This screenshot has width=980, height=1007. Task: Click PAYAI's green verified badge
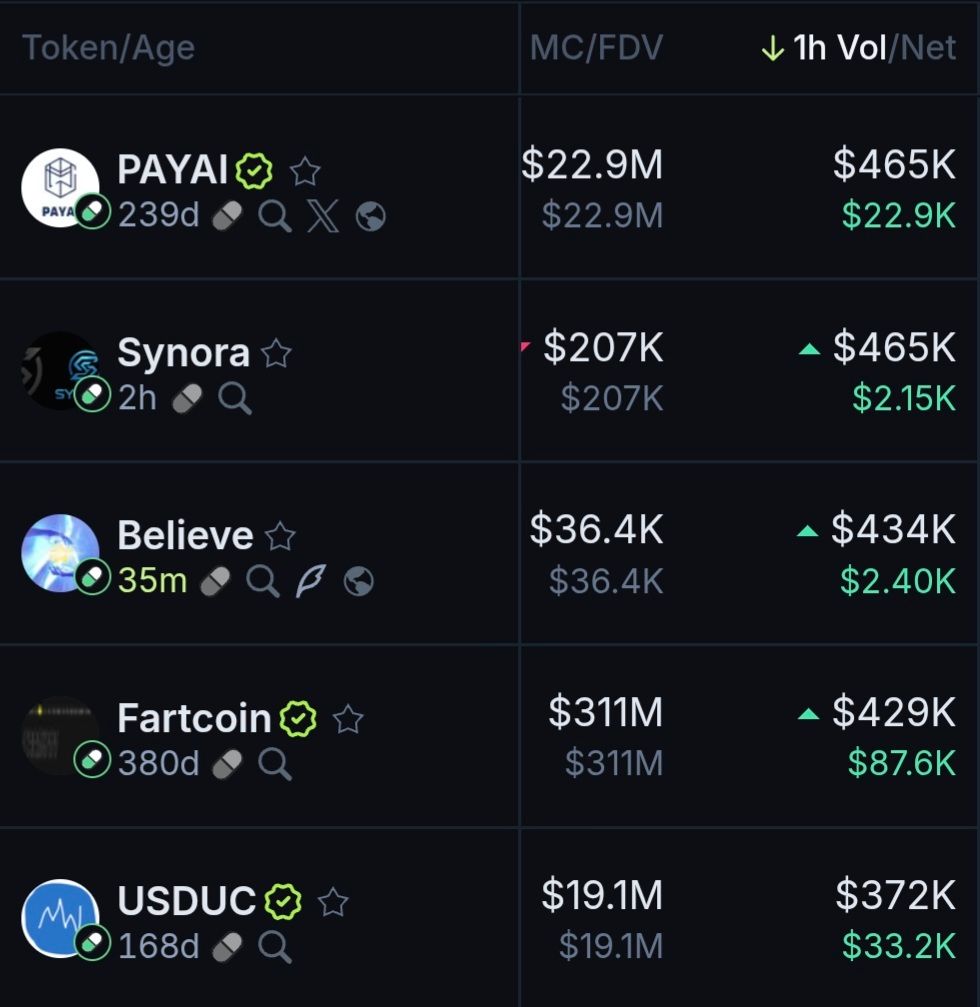click(x=254, y=171)
